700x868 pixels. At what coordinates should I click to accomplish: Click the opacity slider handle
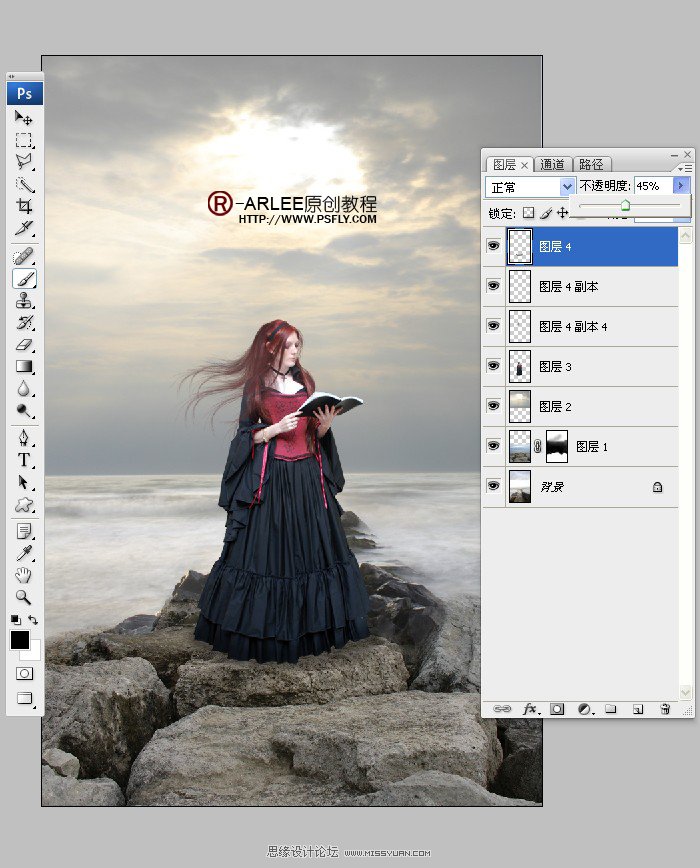point(625,206)
